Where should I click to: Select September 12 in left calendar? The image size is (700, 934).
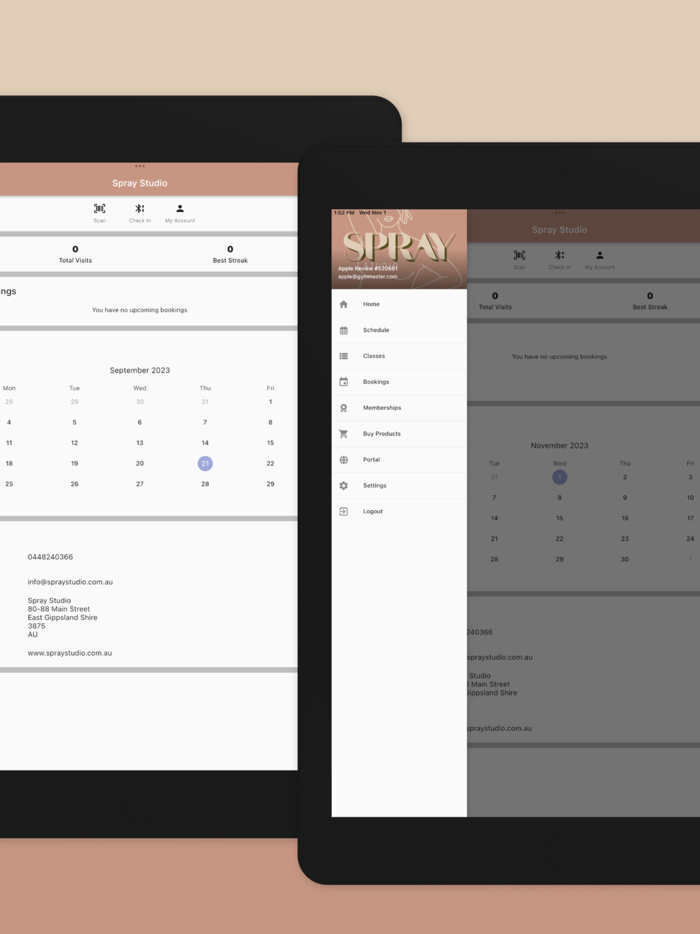point(74,443)
